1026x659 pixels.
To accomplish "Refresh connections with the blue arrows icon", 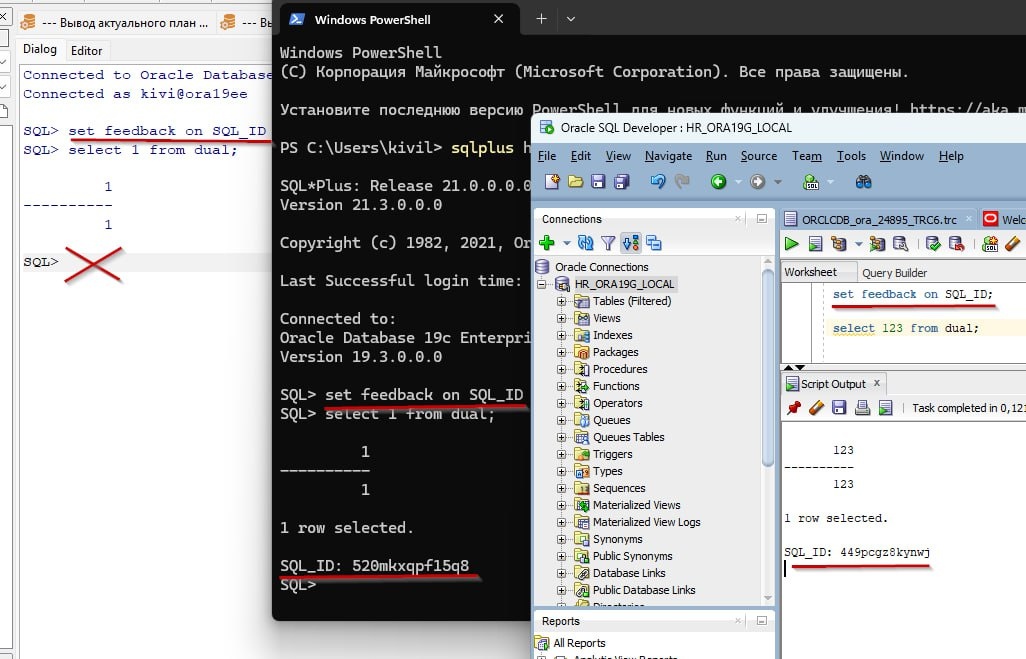I will pyautogui.click(x=586, y=243).
